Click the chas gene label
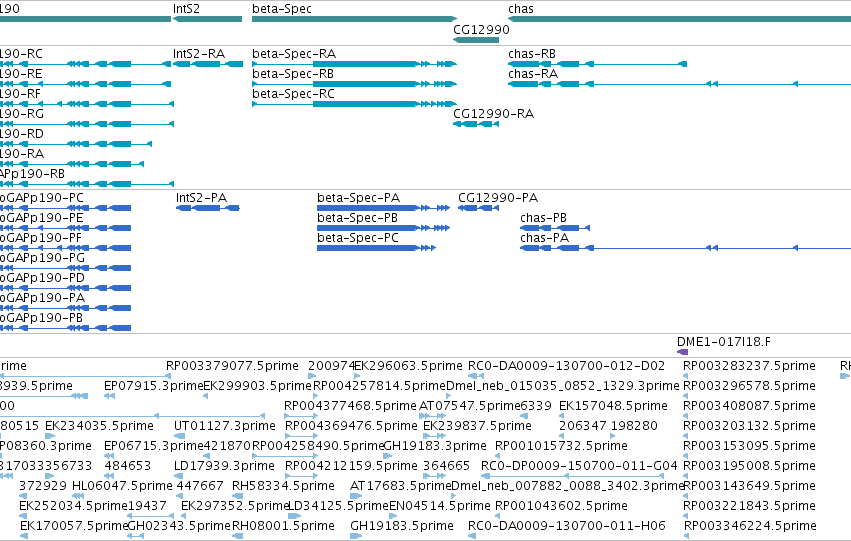The height and width of the screenshot is (541, 851). tap(521, 9)
